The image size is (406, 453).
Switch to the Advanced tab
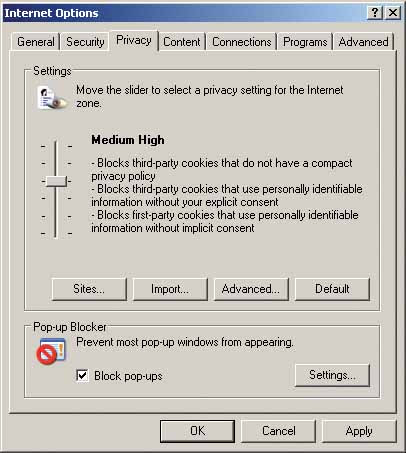pyautogui.click(x=363, y=42)
